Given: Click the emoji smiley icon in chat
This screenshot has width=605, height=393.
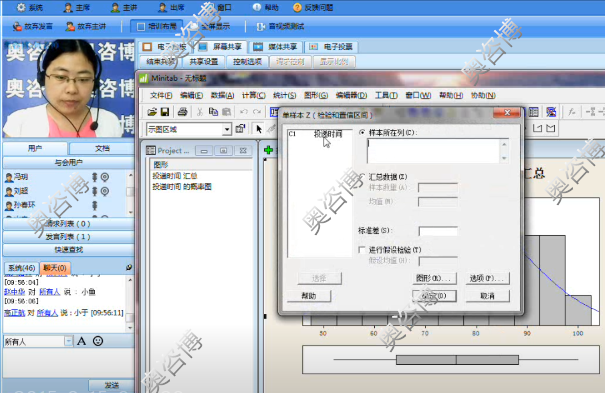Looking at the screenshot, I should point(98,341).
